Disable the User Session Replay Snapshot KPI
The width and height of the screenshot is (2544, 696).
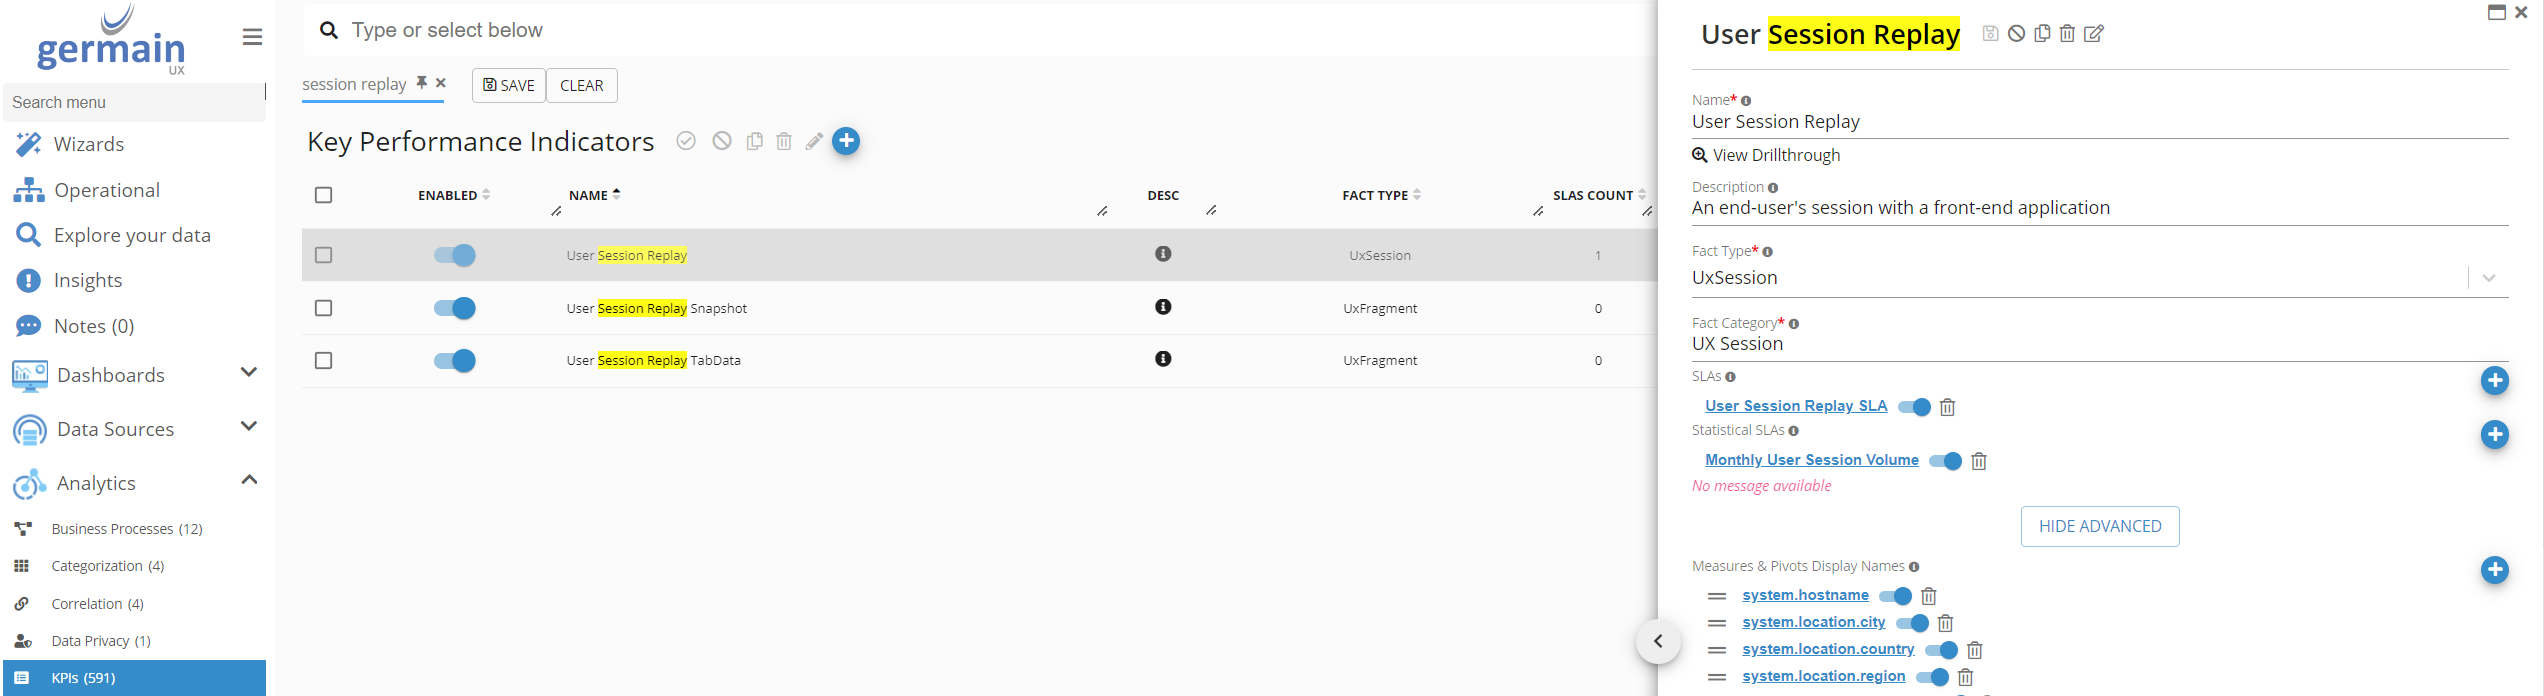click(455, 308)
